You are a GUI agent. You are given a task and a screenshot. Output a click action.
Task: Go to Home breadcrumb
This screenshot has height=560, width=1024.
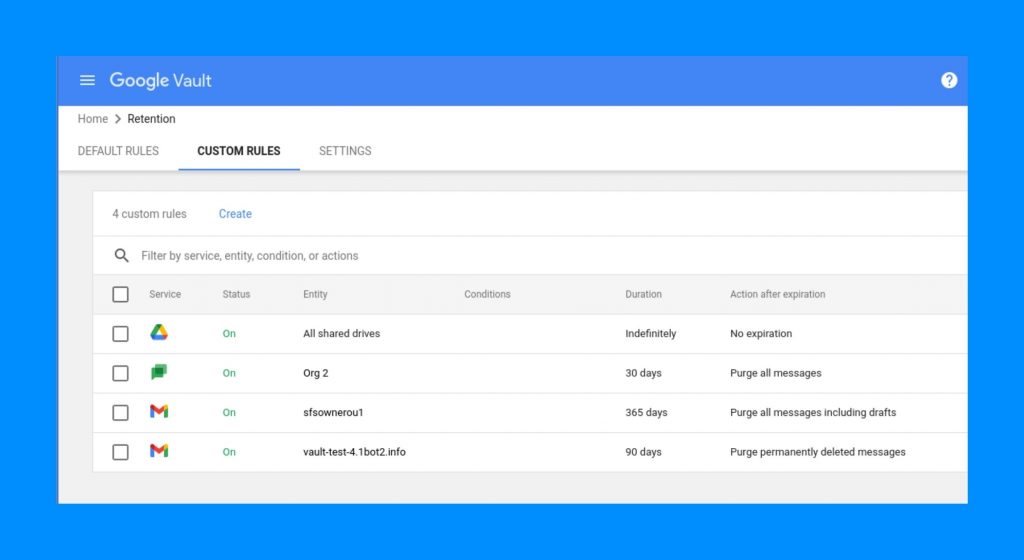[93, 119]
